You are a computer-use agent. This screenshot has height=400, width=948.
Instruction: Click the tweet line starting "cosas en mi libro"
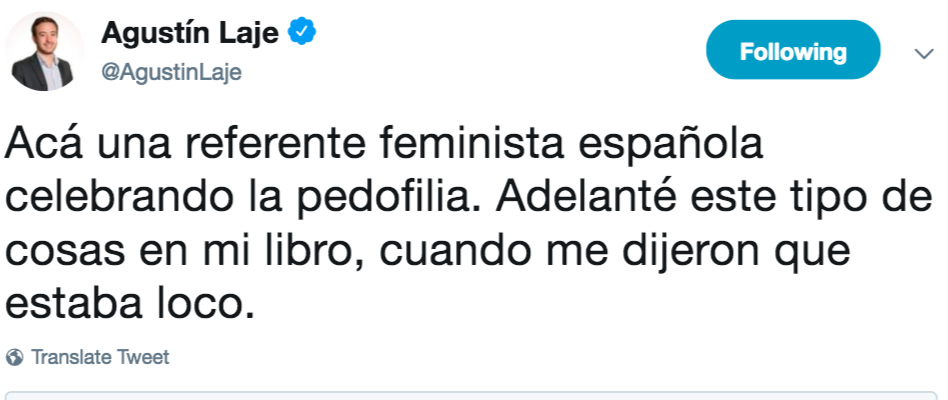427,252
